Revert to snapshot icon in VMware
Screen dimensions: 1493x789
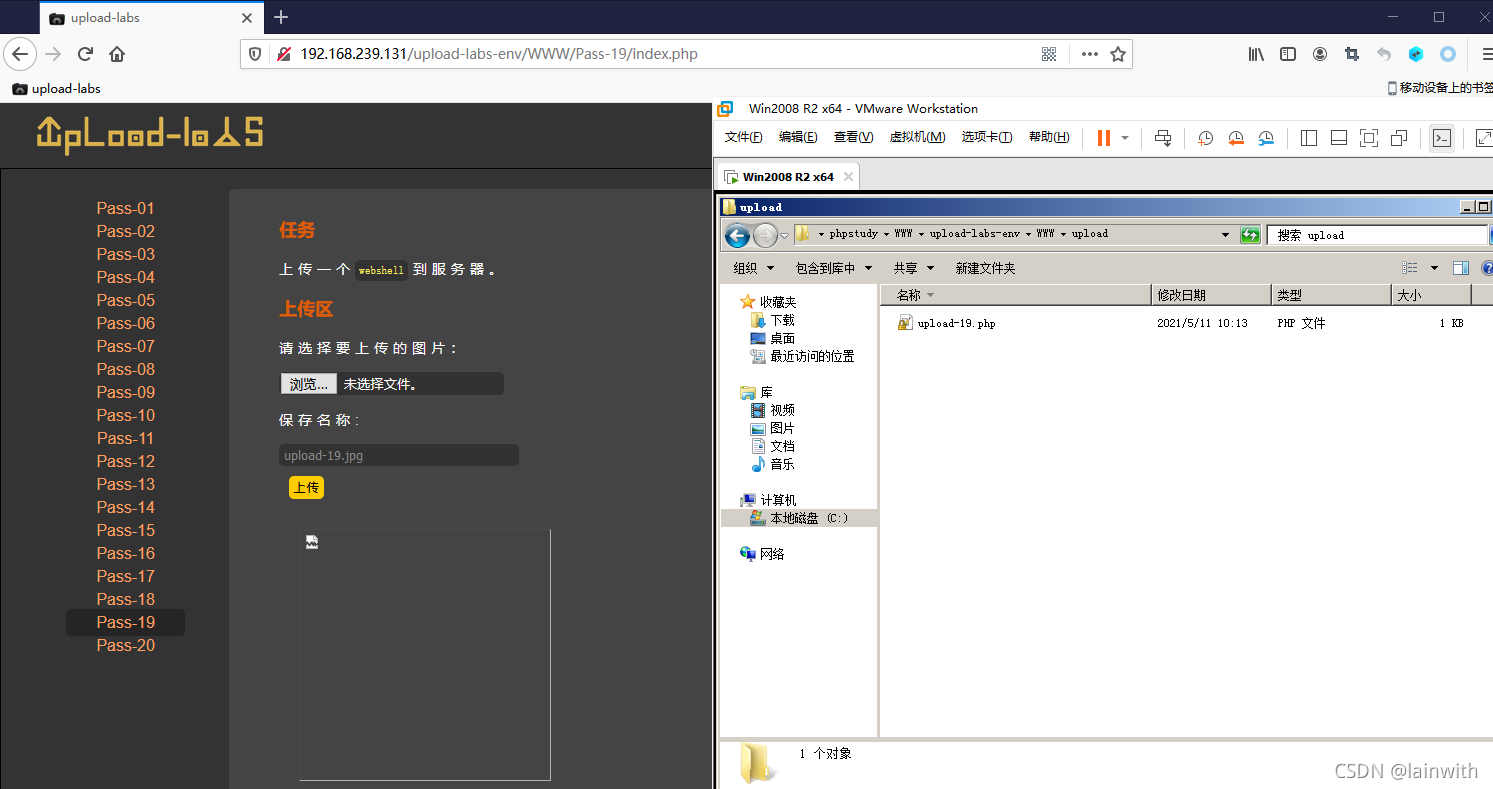point(1236,138)
